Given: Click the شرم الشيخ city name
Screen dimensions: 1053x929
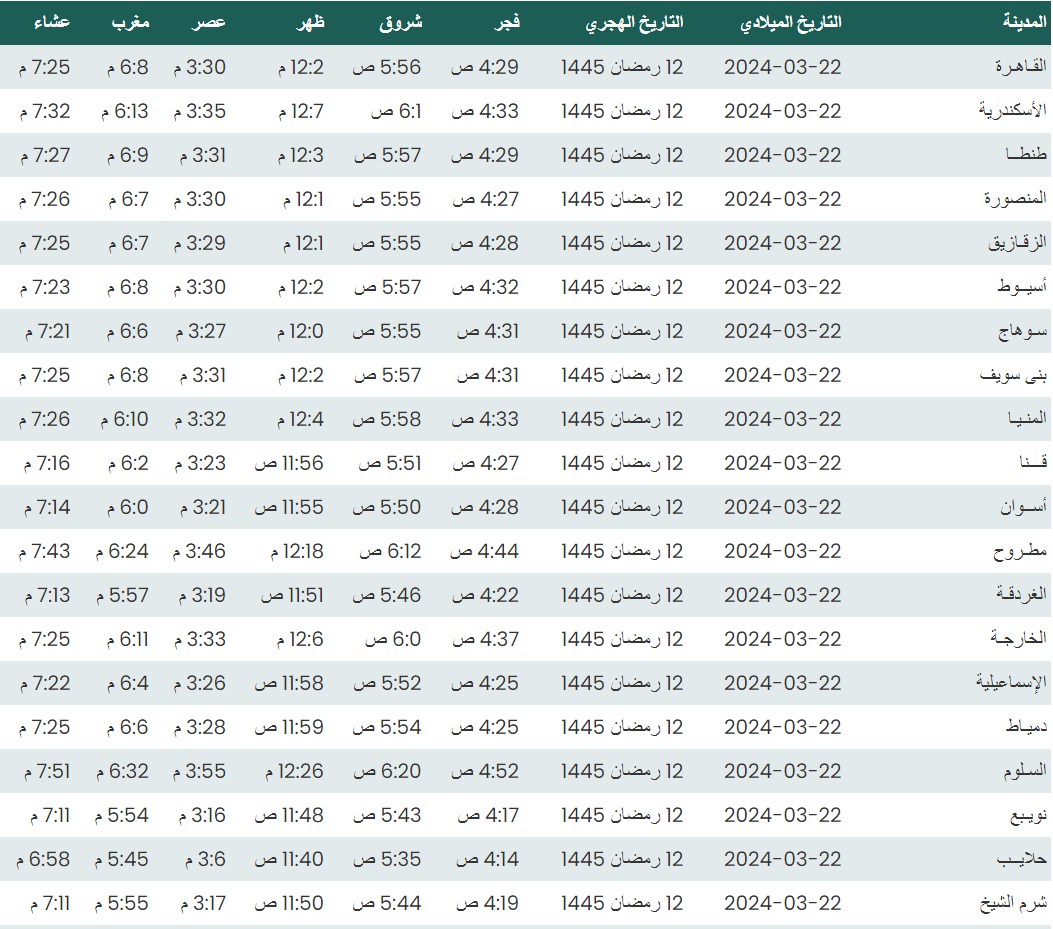Looking at the screenshot, I should click(1013, 903).
